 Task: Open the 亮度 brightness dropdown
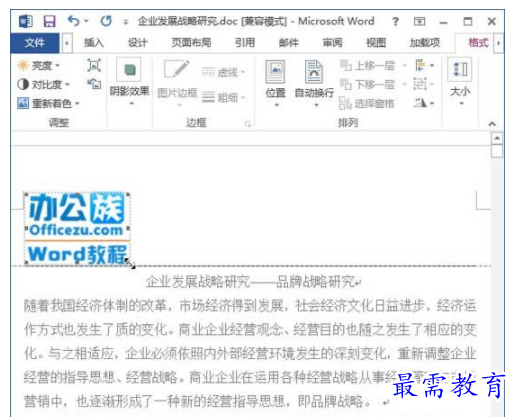coord(39,65)
